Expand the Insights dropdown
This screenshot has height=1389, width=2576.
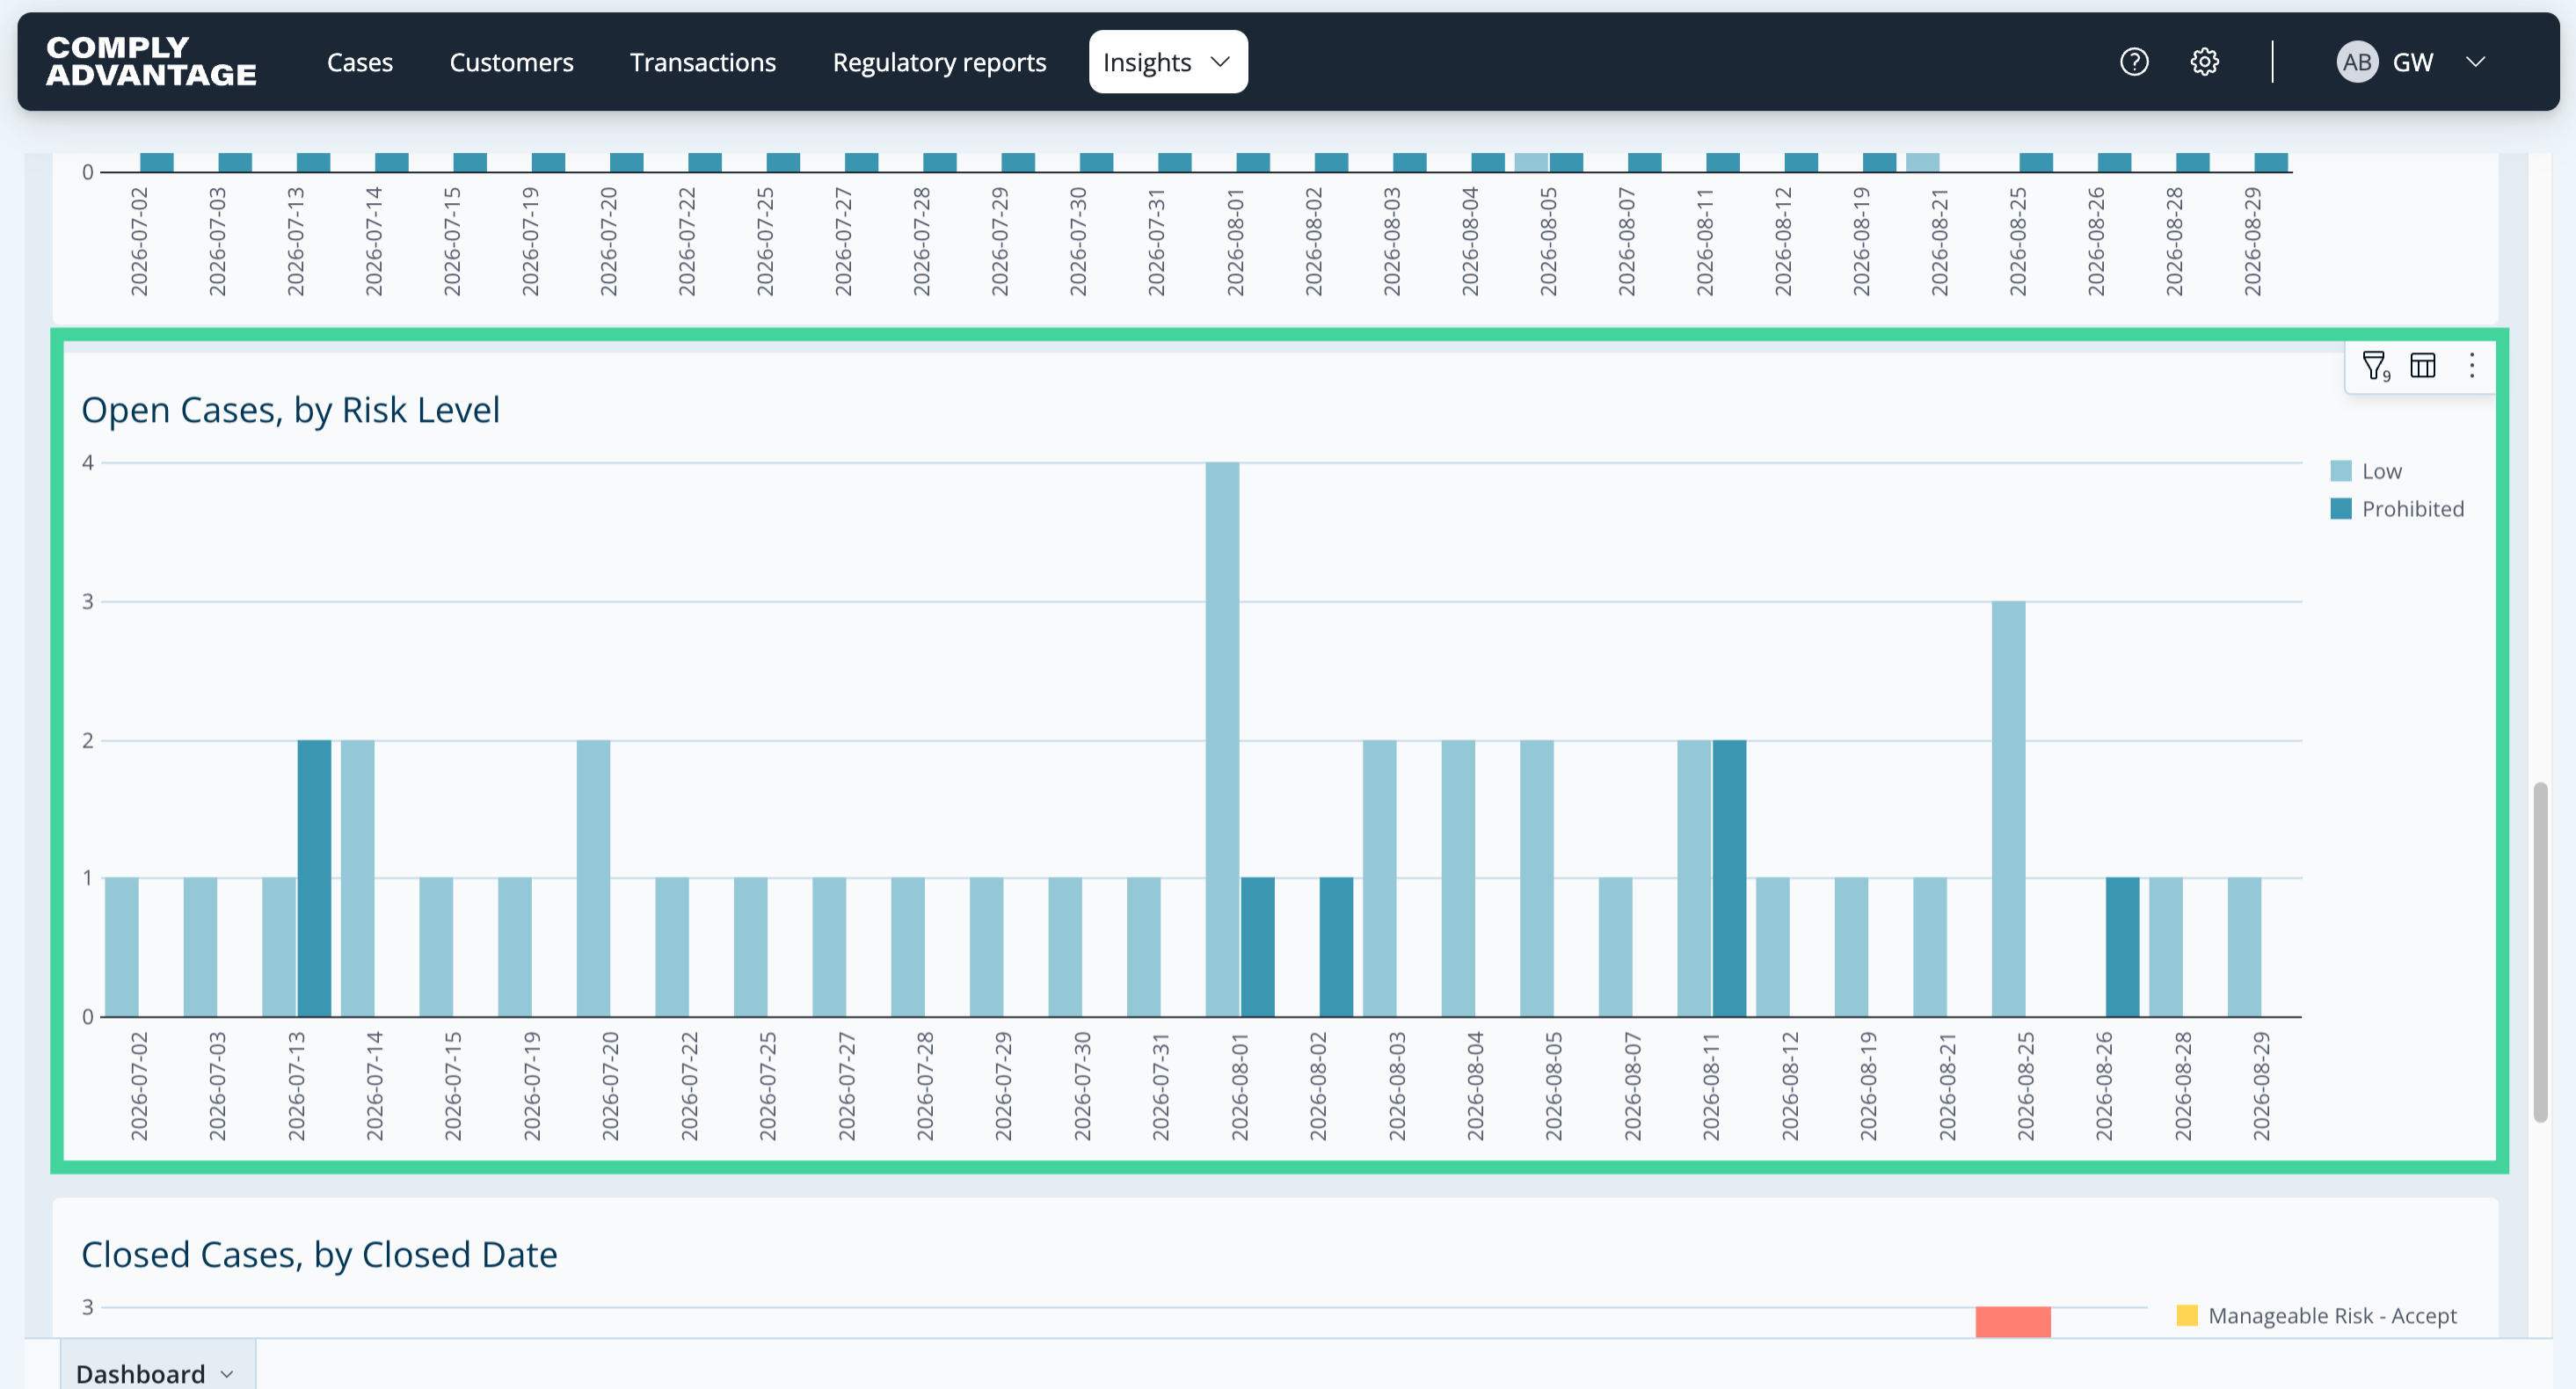(1168, 62)
